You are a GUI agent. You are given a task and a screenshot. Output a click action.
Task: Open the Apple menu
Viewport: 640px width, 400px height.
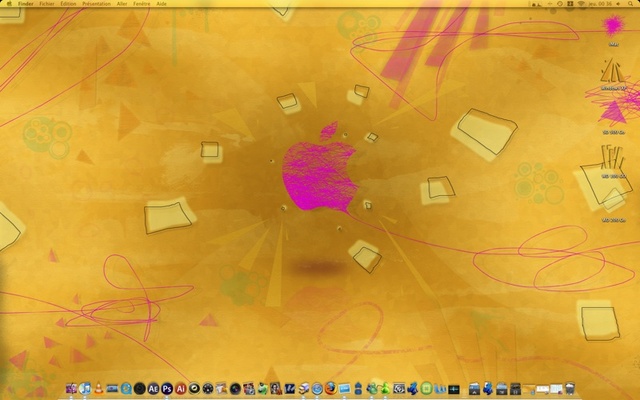point(9,4)
